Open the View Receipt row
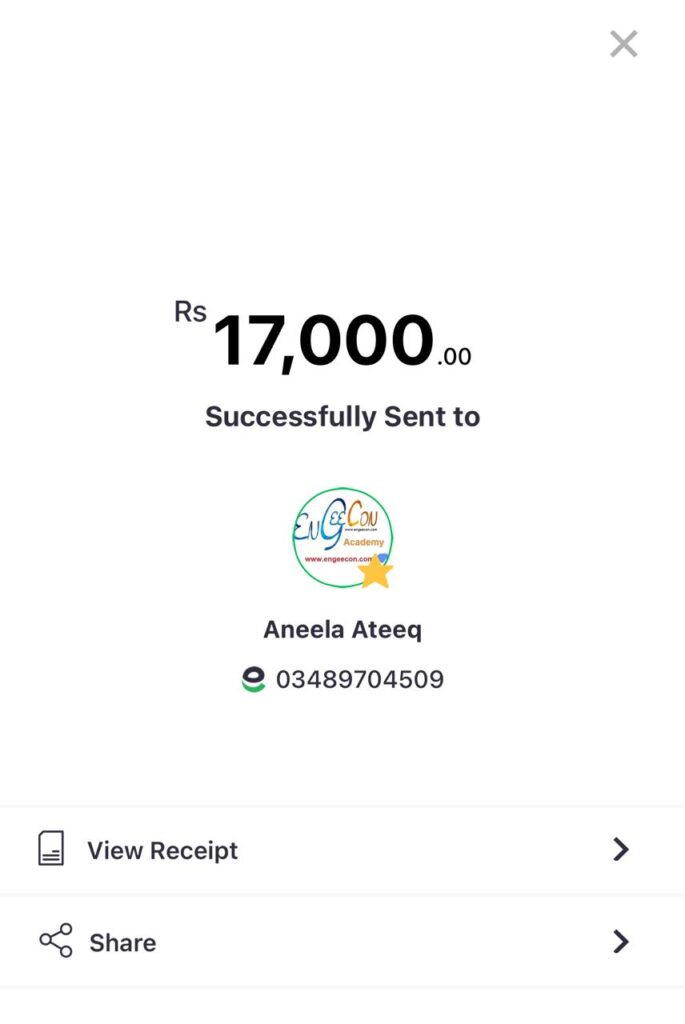 (342, 850)
